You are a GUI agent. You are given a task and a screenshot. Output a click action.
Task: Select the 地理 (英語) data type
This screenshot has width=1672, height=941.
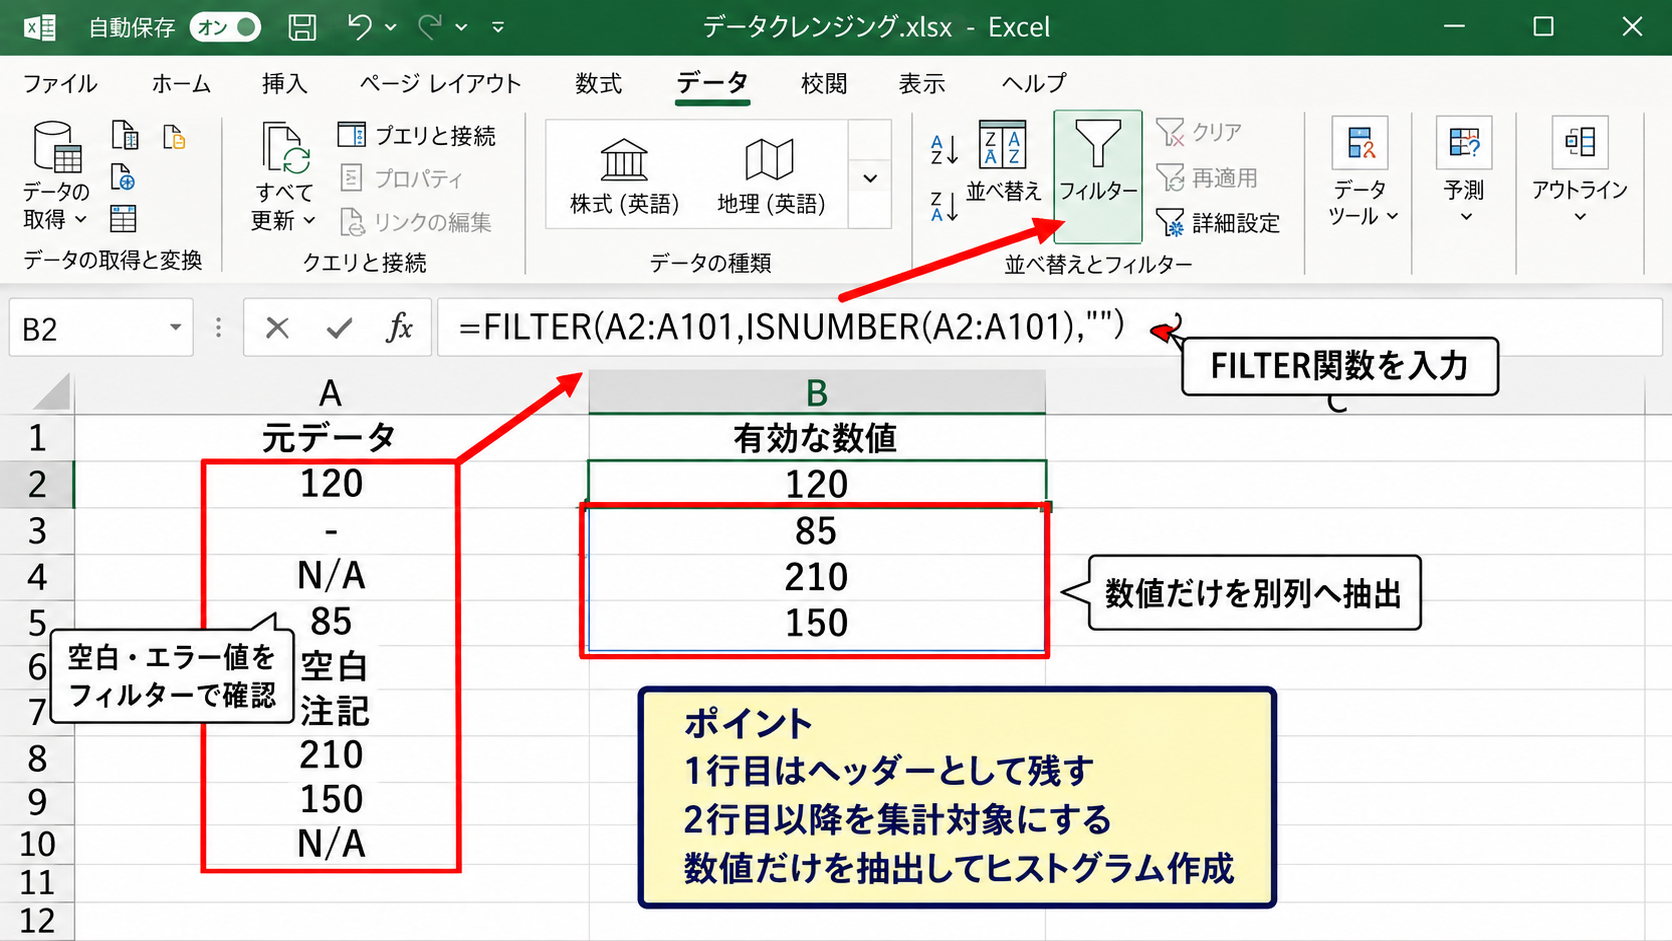coord(770,175)
